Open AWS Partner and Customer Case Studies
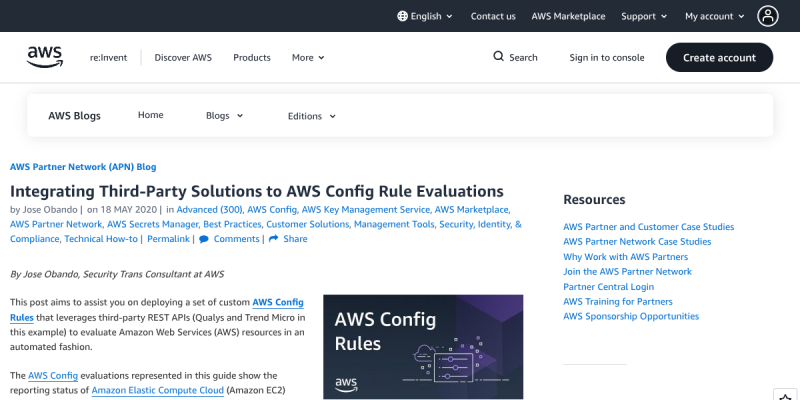This screenshot has width=800, height=400. [648, 227]
